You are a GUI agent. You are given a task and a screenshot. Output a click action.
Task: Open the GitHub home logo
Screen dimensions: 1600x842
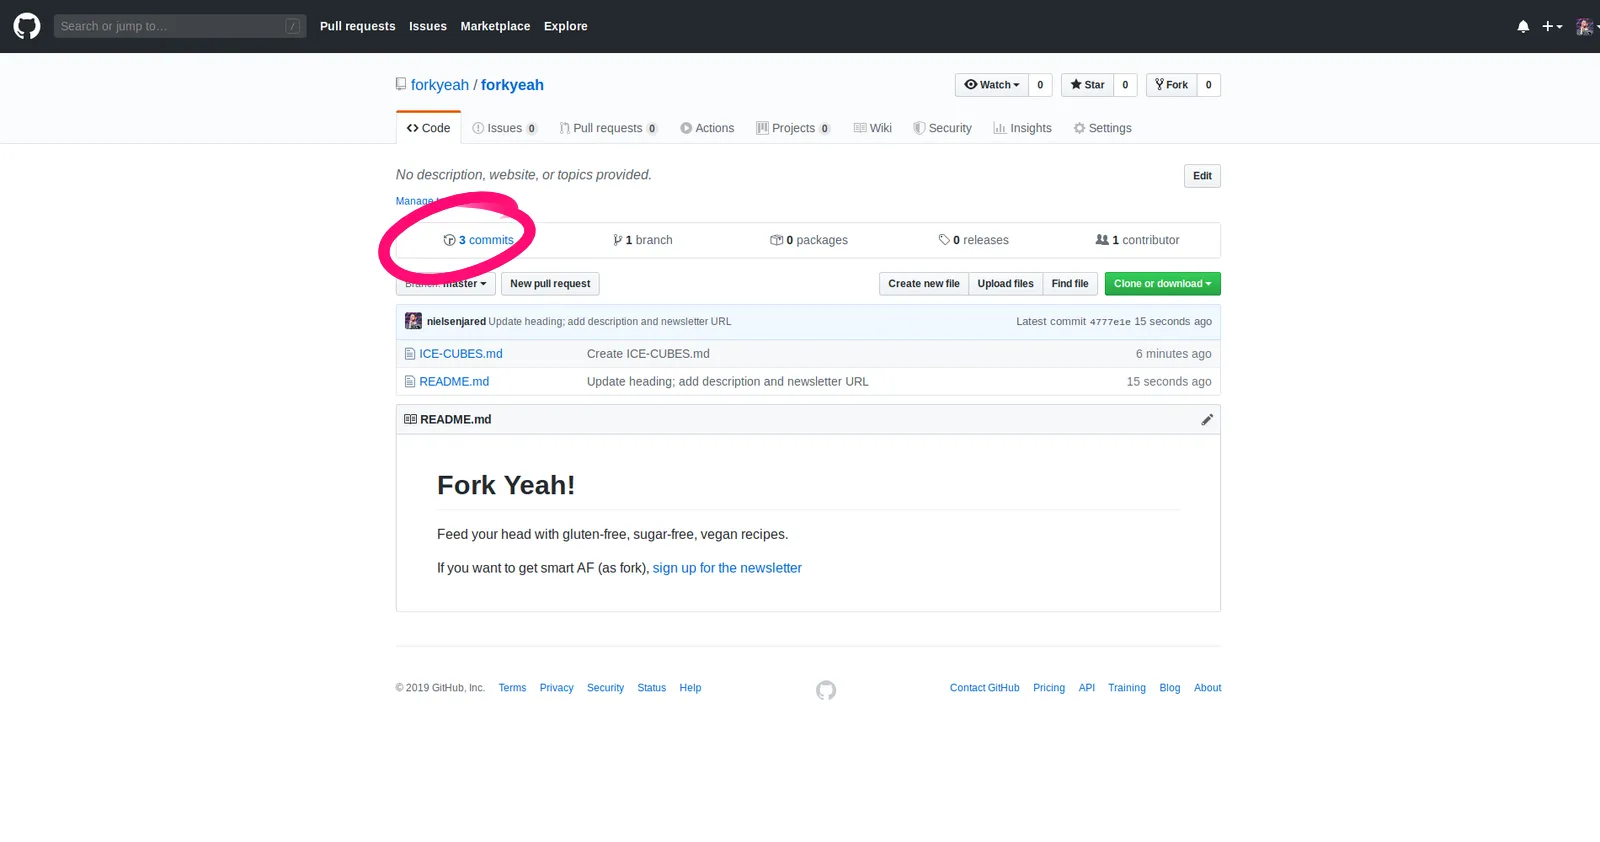[27, 26]
